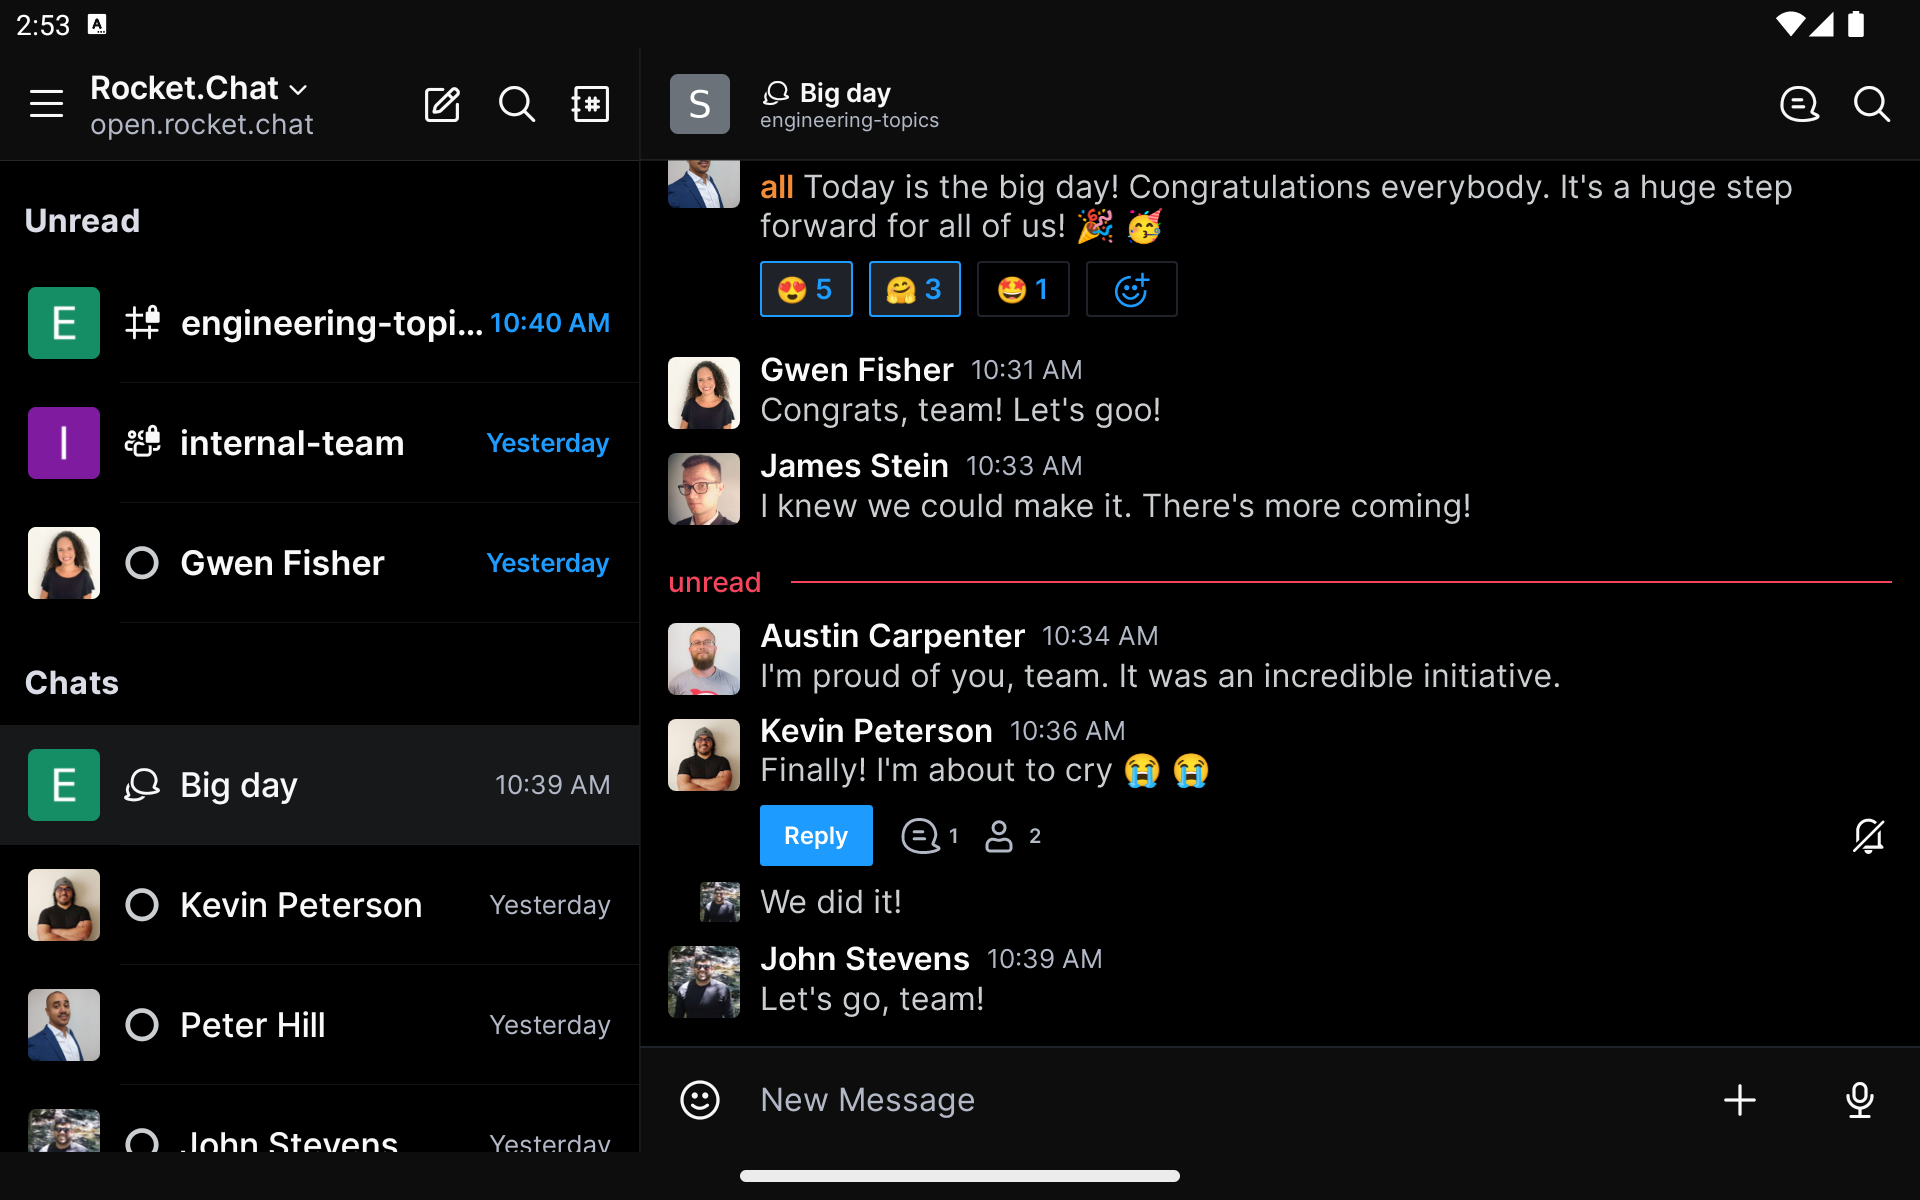
Task: Toggle the star-struck reaction with 1
Action: [x=1023, y=290]
